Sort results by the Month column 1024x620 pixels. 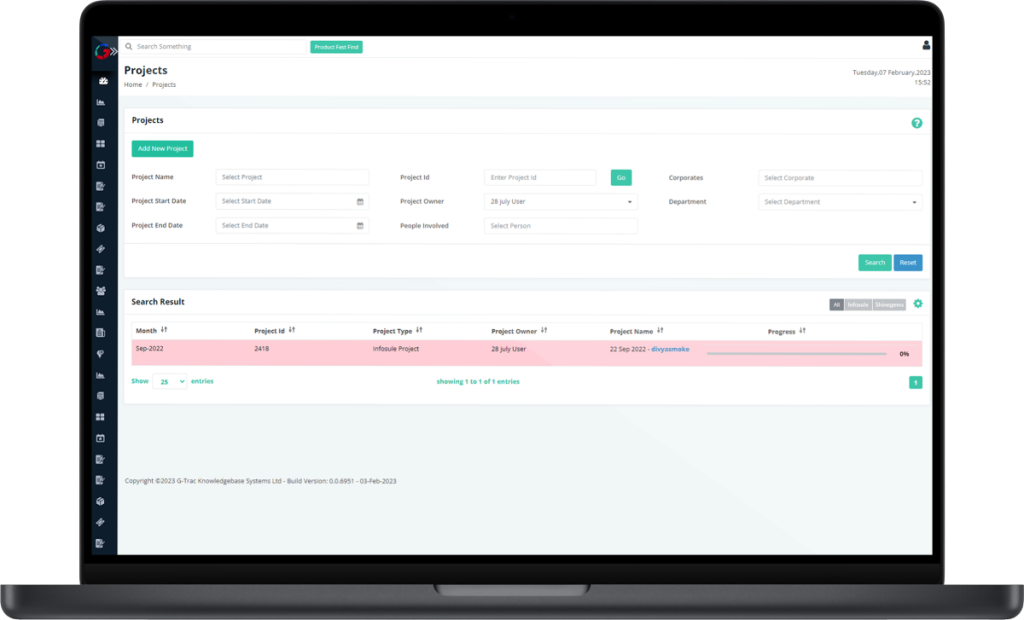click(x=164, y=330)
